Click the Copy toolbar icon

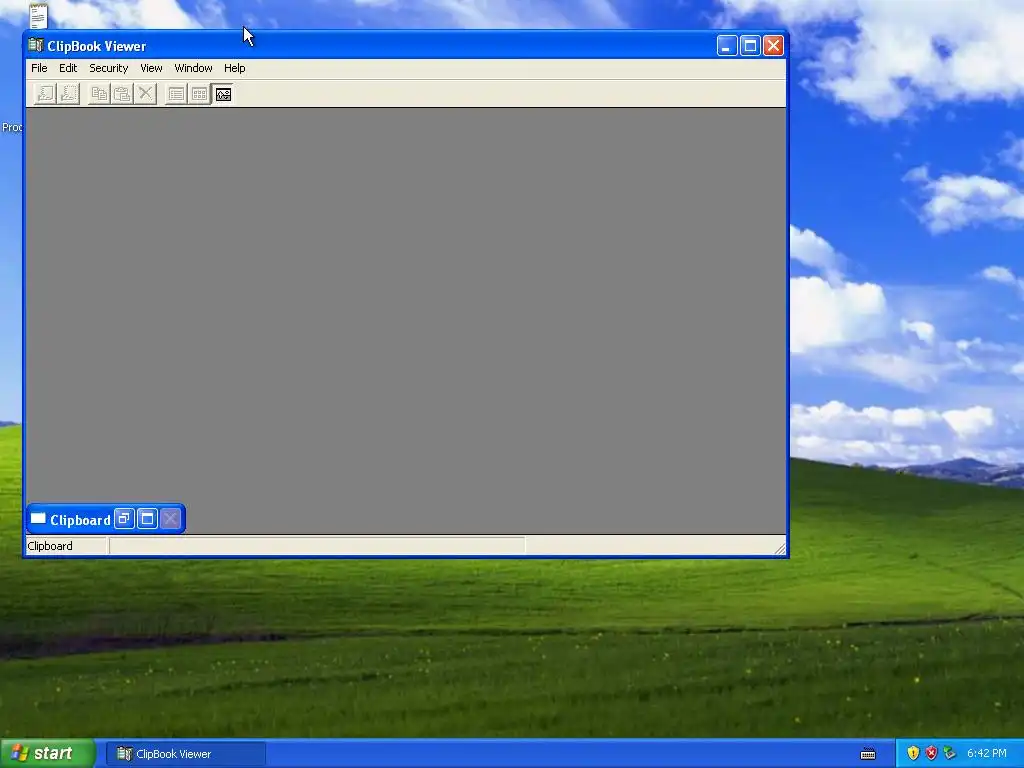tap(99, 94)
